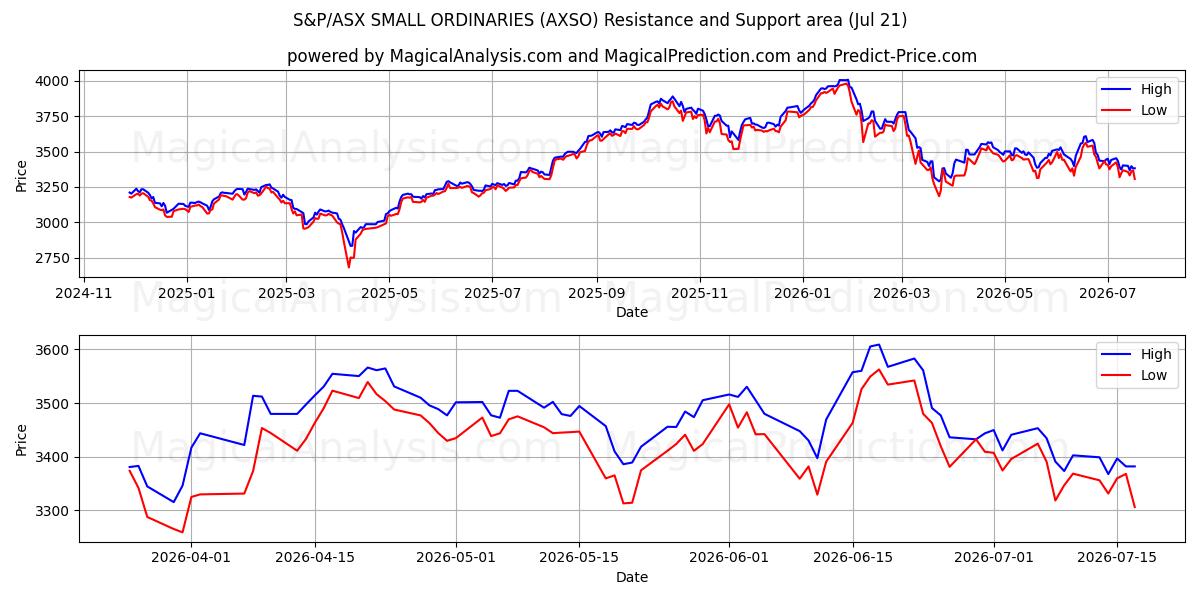
Task: Click the 2026-01 date tick
Action: pos(803,295)
